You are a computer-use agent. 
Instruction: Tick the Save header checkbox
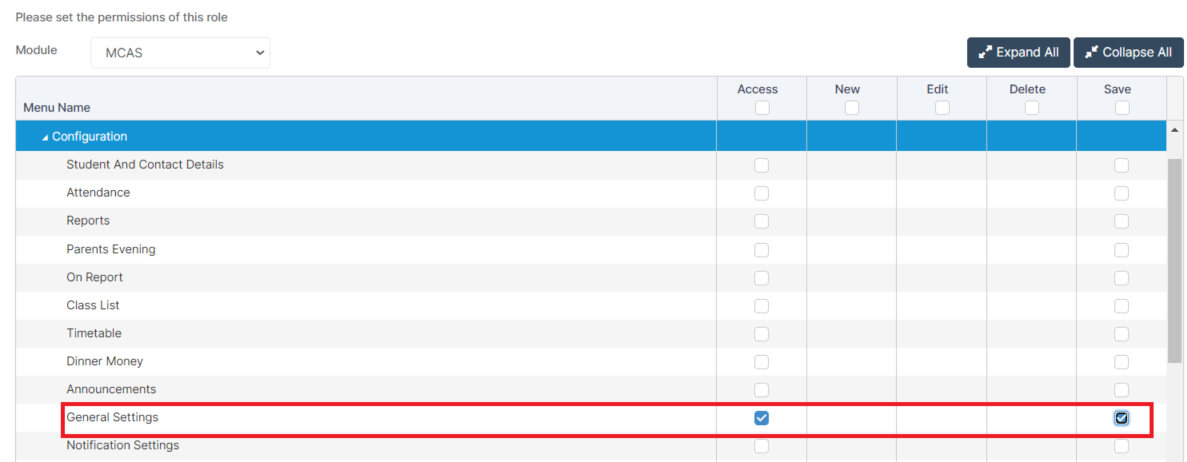coord(1122,108)
